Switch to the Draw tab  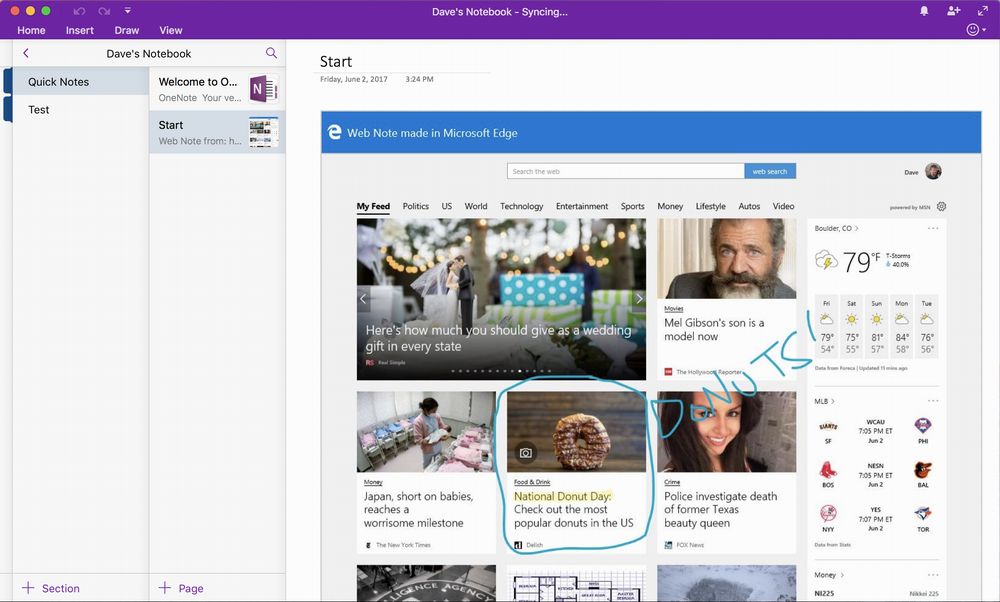(127, 30)
